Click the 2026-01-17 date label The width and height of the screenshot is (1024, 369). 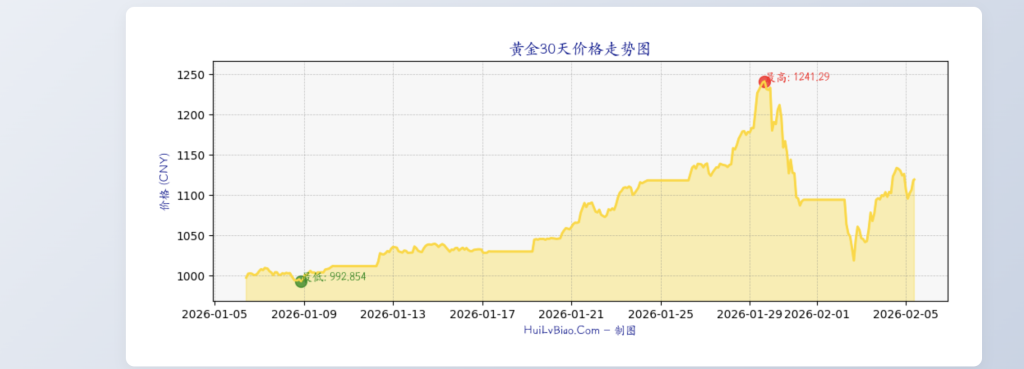[483, 314]
